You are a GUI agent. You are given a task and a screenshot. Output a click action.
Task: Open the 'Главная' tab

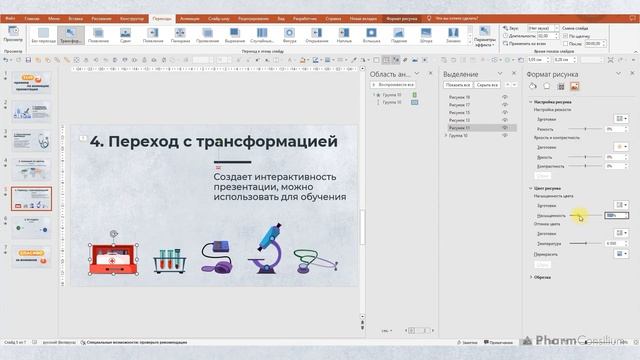coord(32,18)
